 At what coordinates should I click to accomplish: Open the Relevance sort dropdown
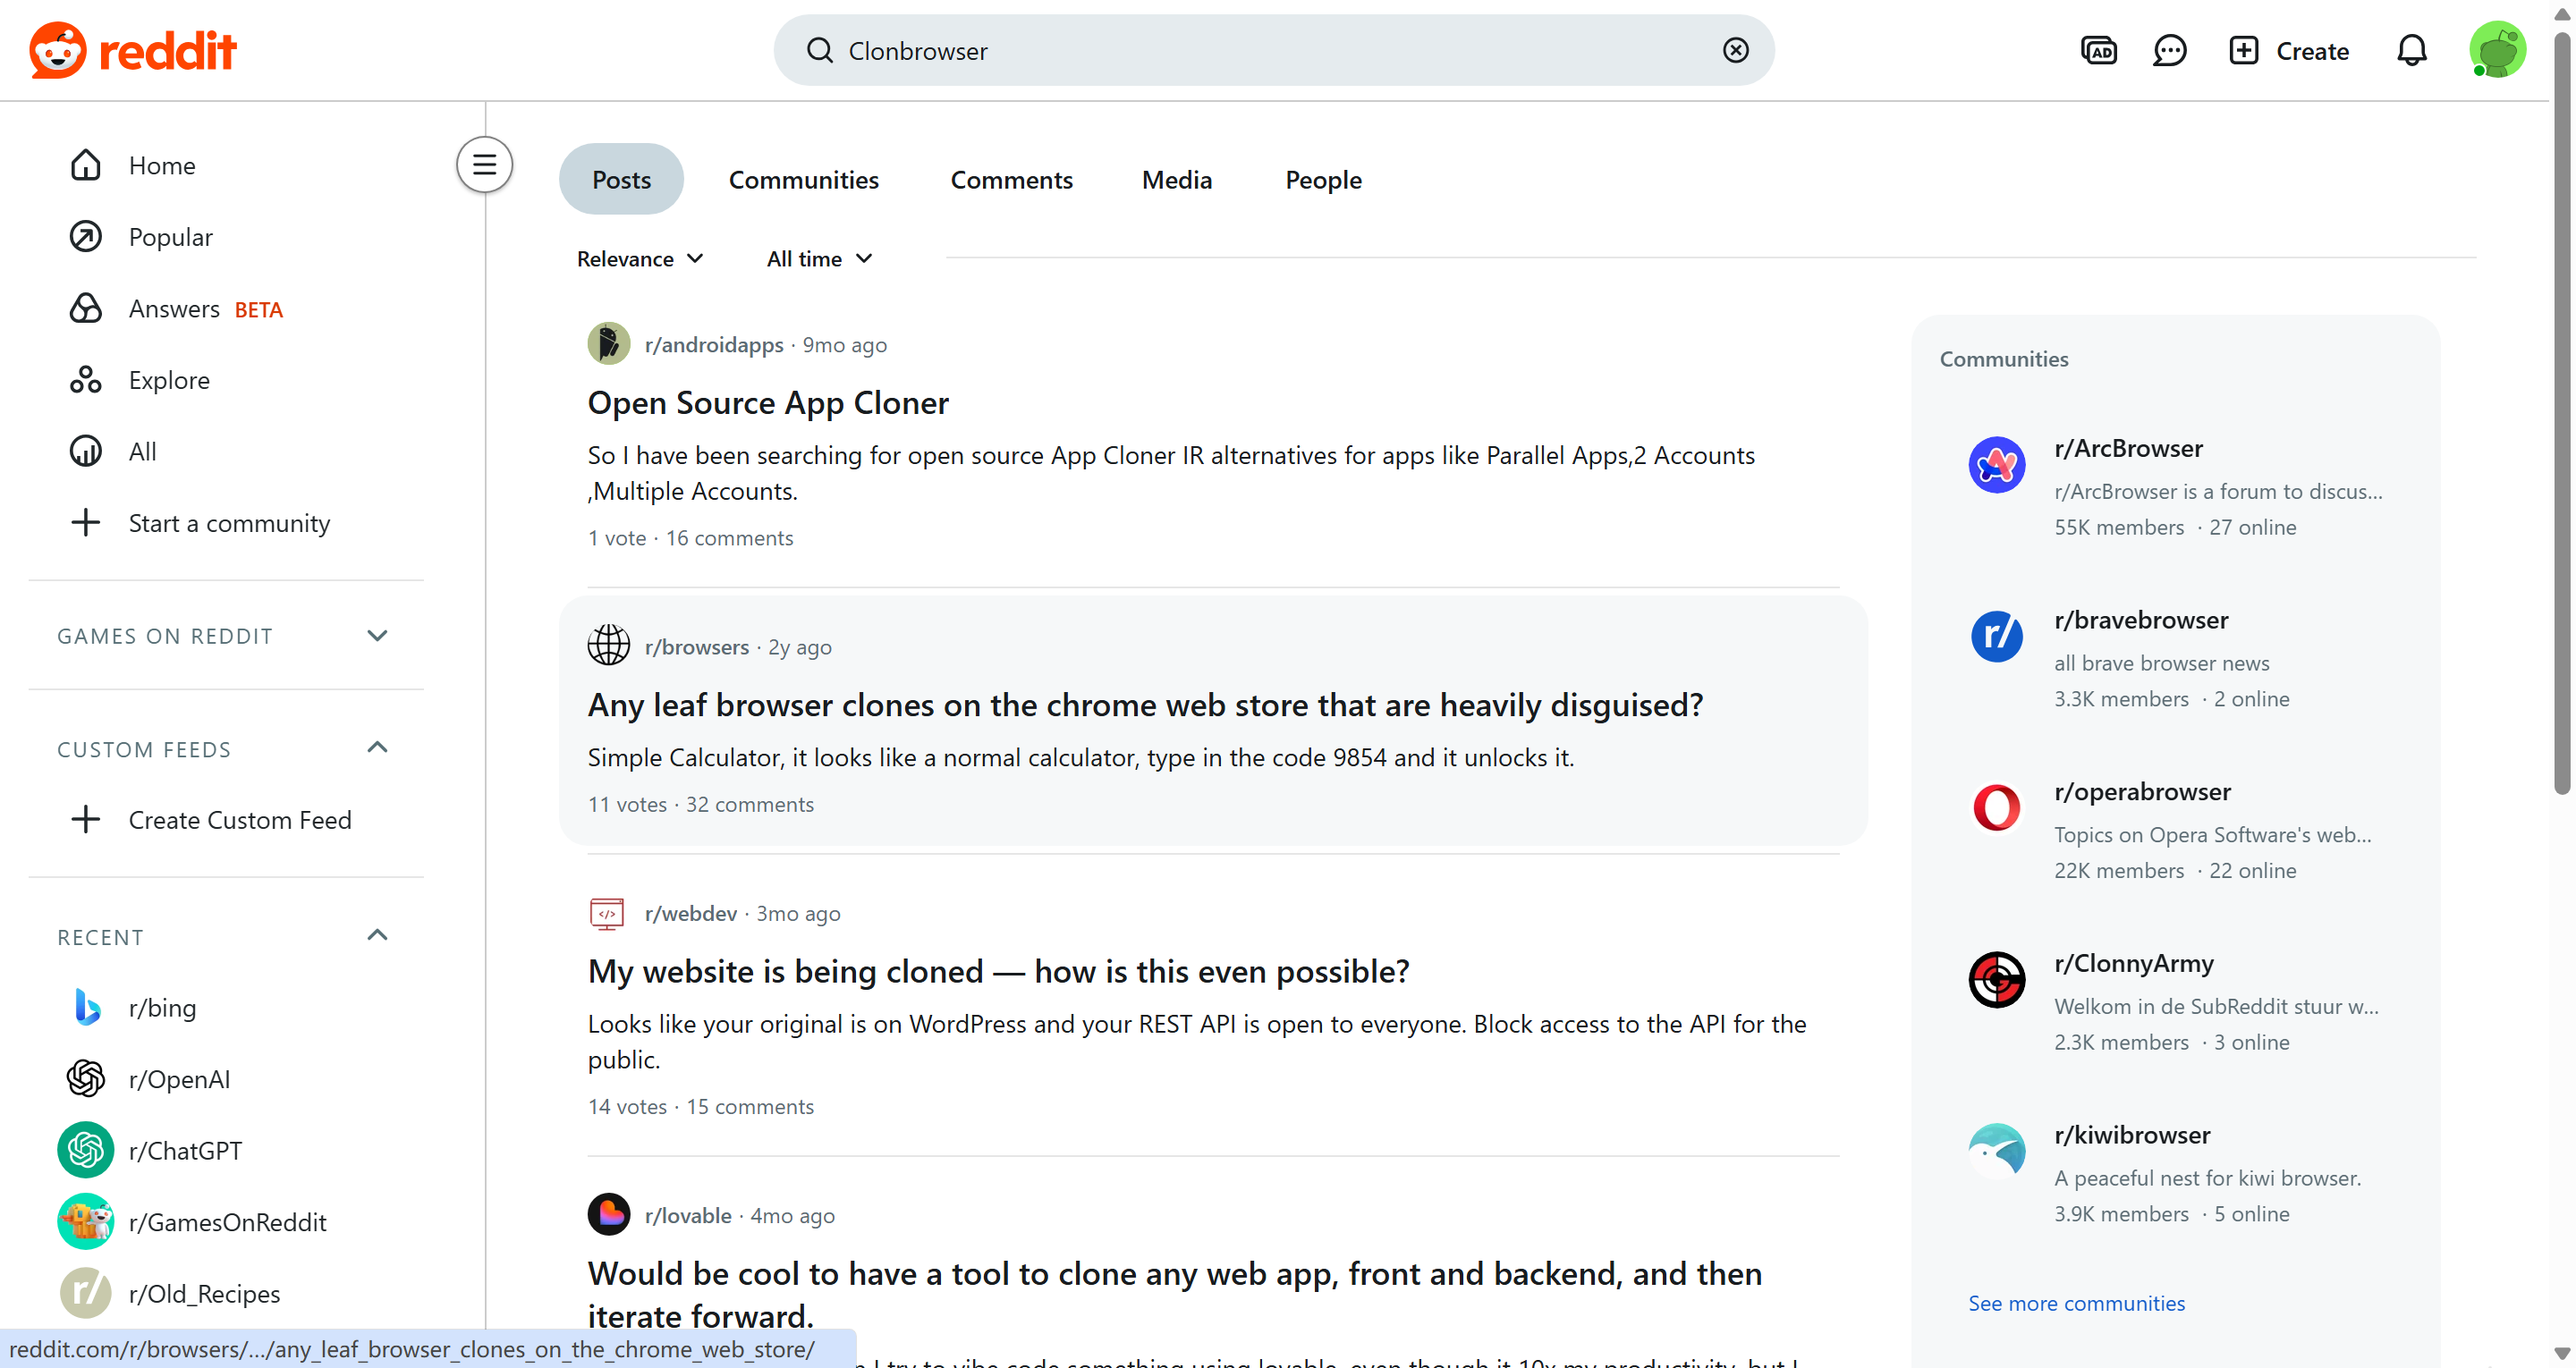tap(640, 259)
